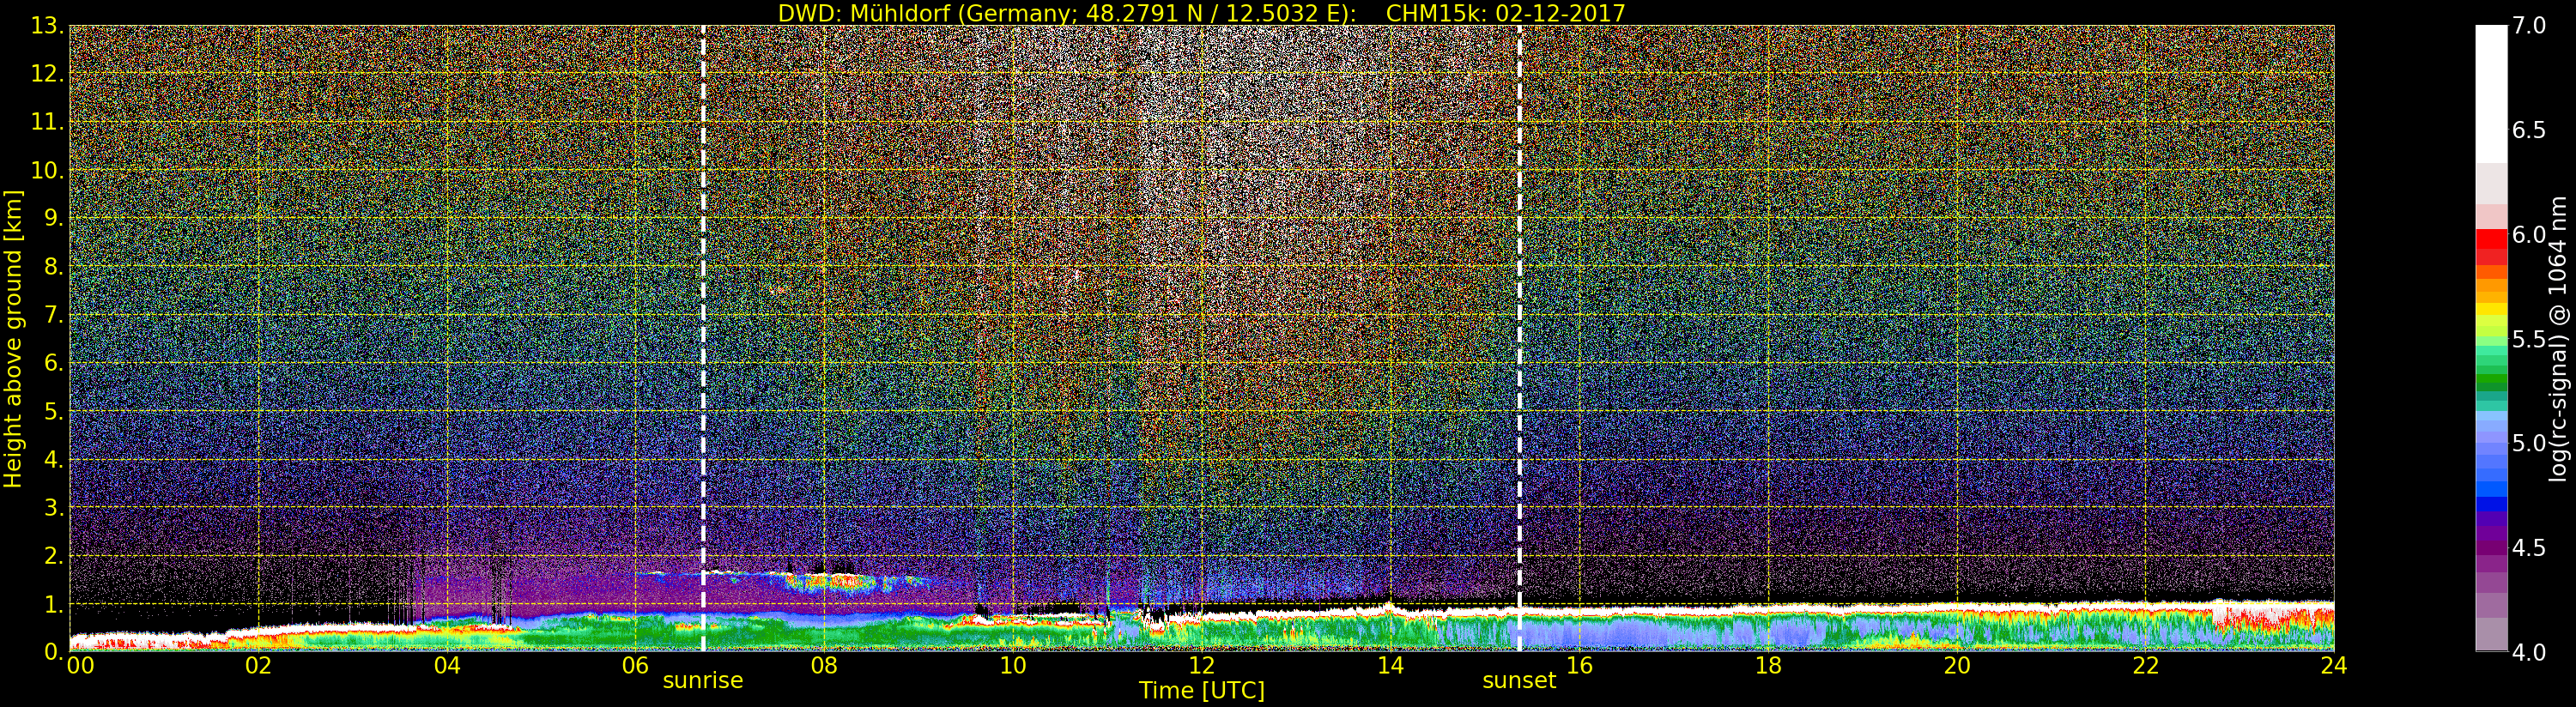Screen dimensions: 2576x707
Task: Click the 'sunset' label under the time axis
Action: [x=1519, y=681]
